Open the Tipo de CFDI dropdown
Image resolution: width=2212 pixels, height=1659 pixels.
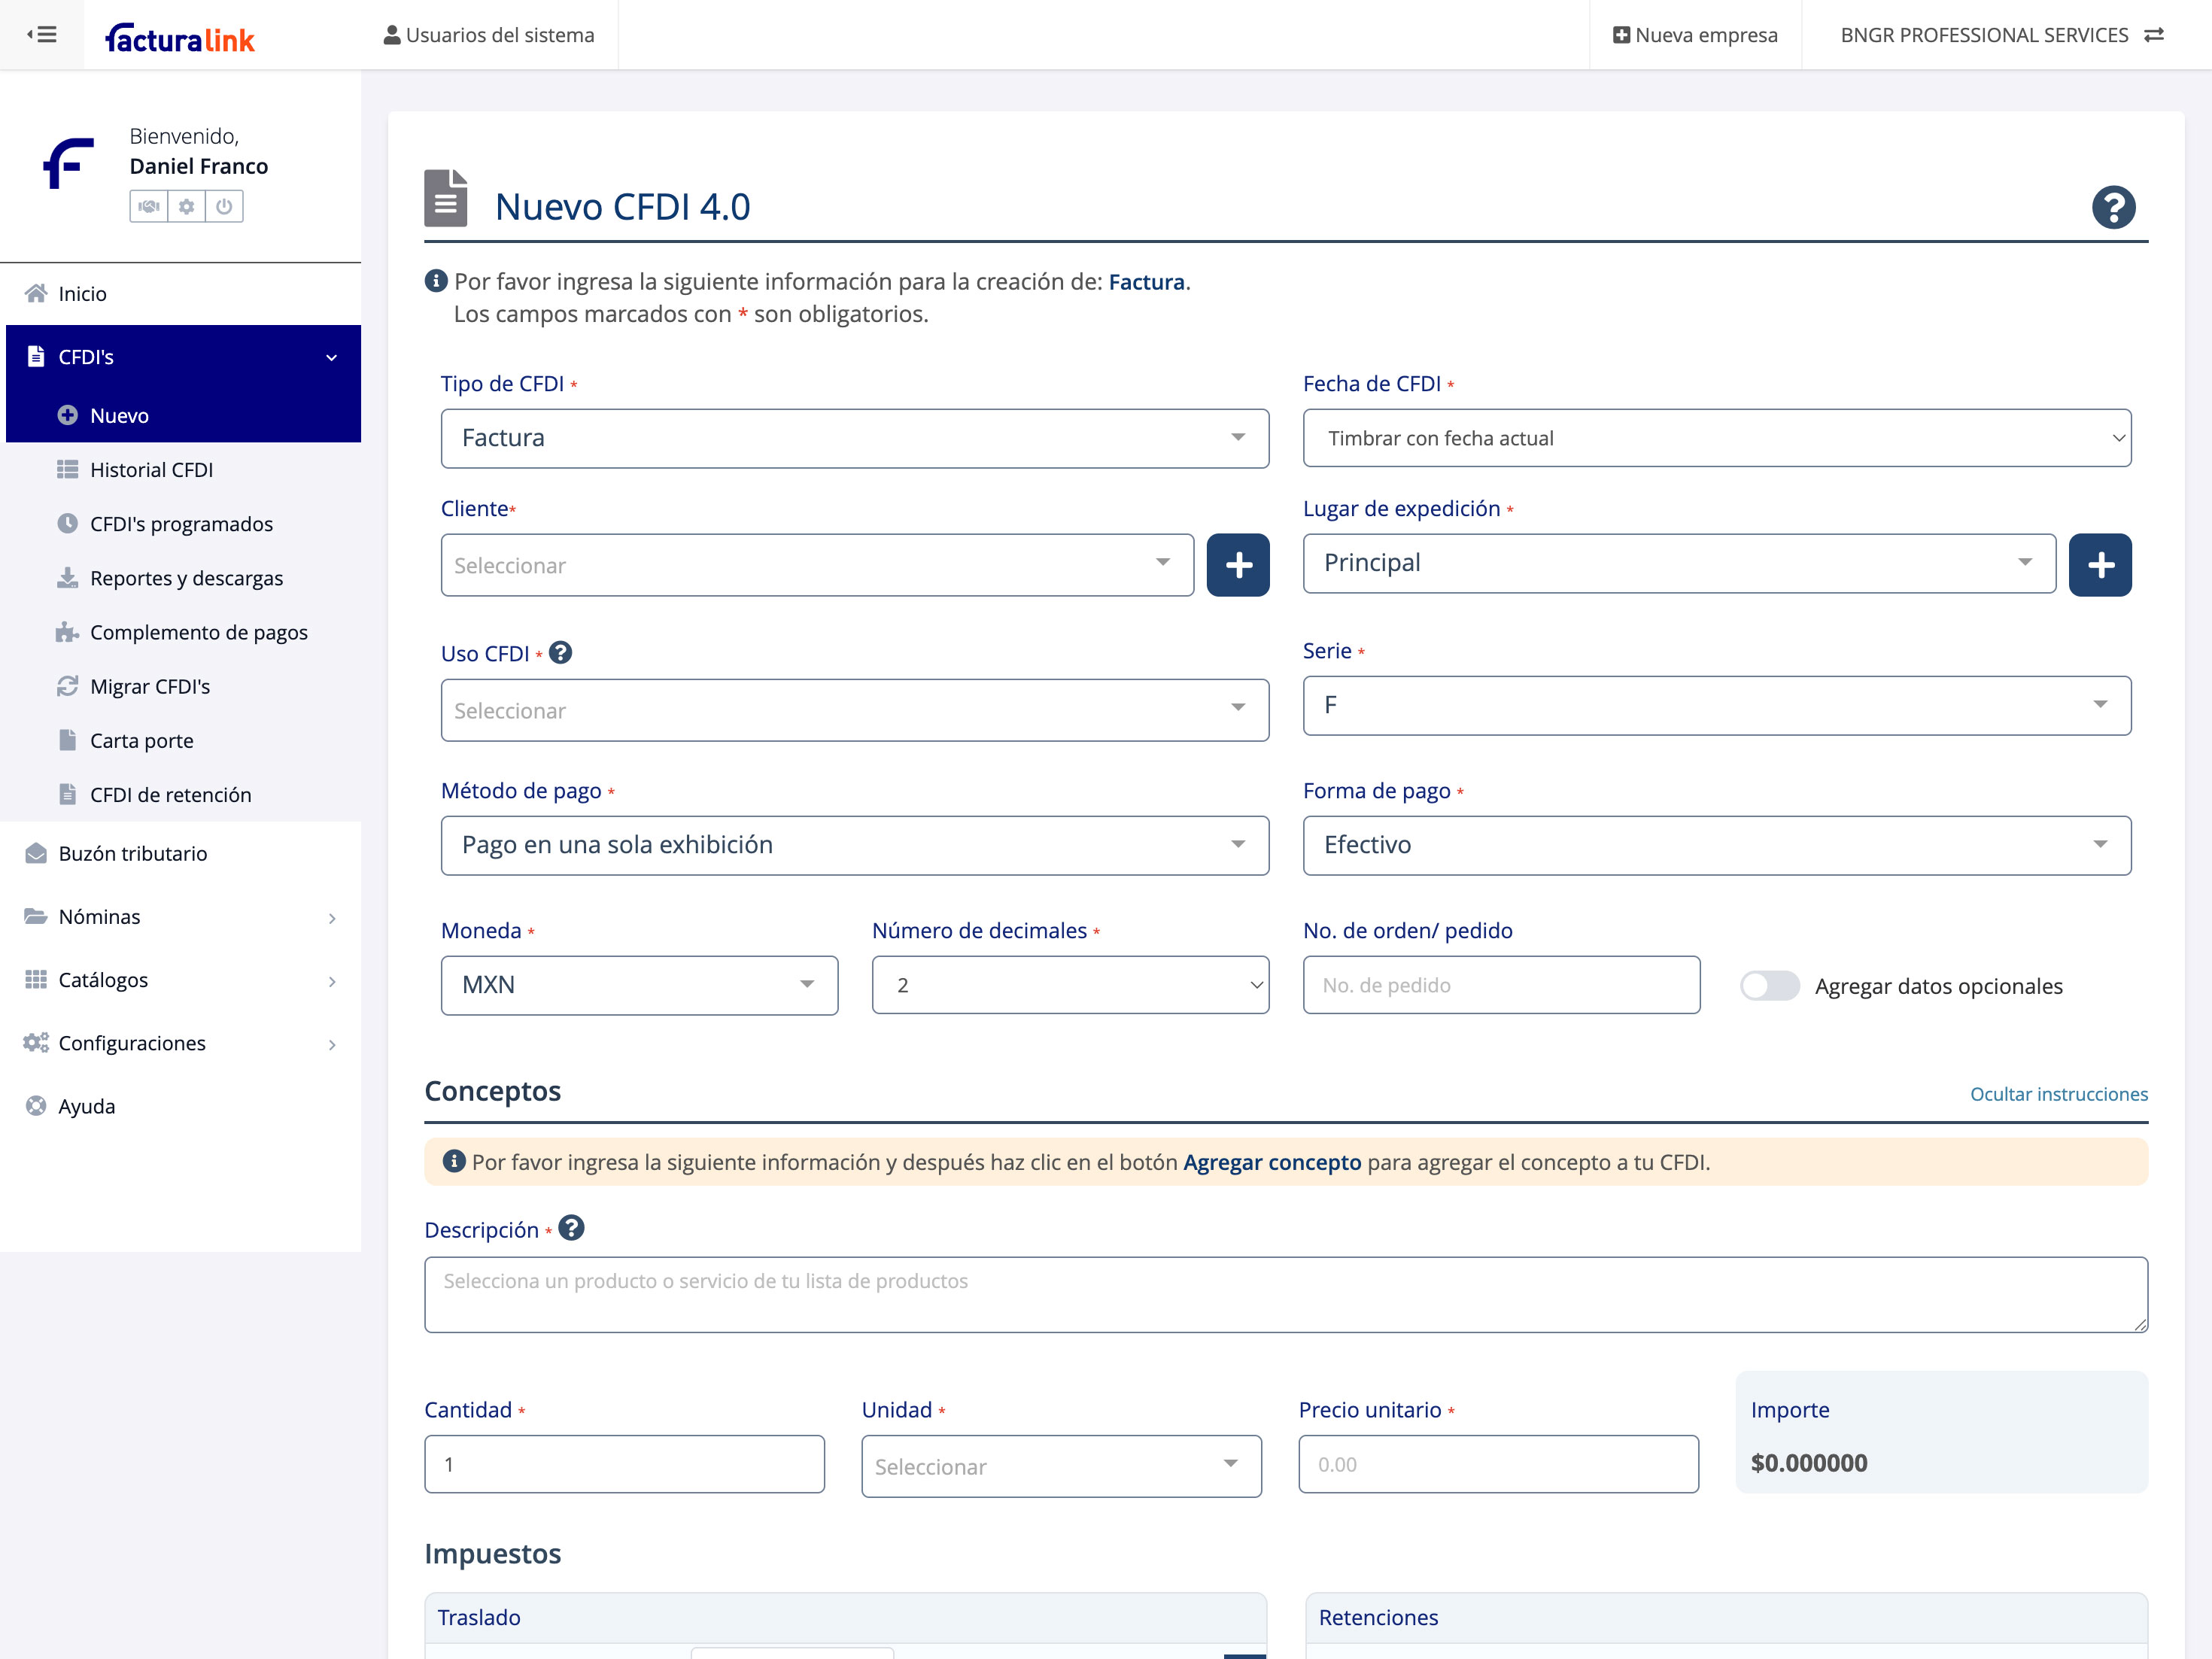point(854,438)
